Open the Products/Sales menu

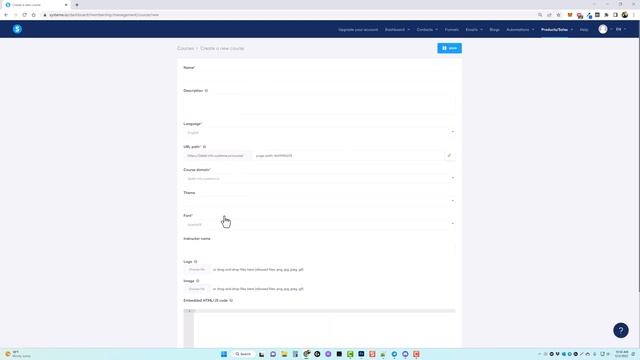pos(557,29)
